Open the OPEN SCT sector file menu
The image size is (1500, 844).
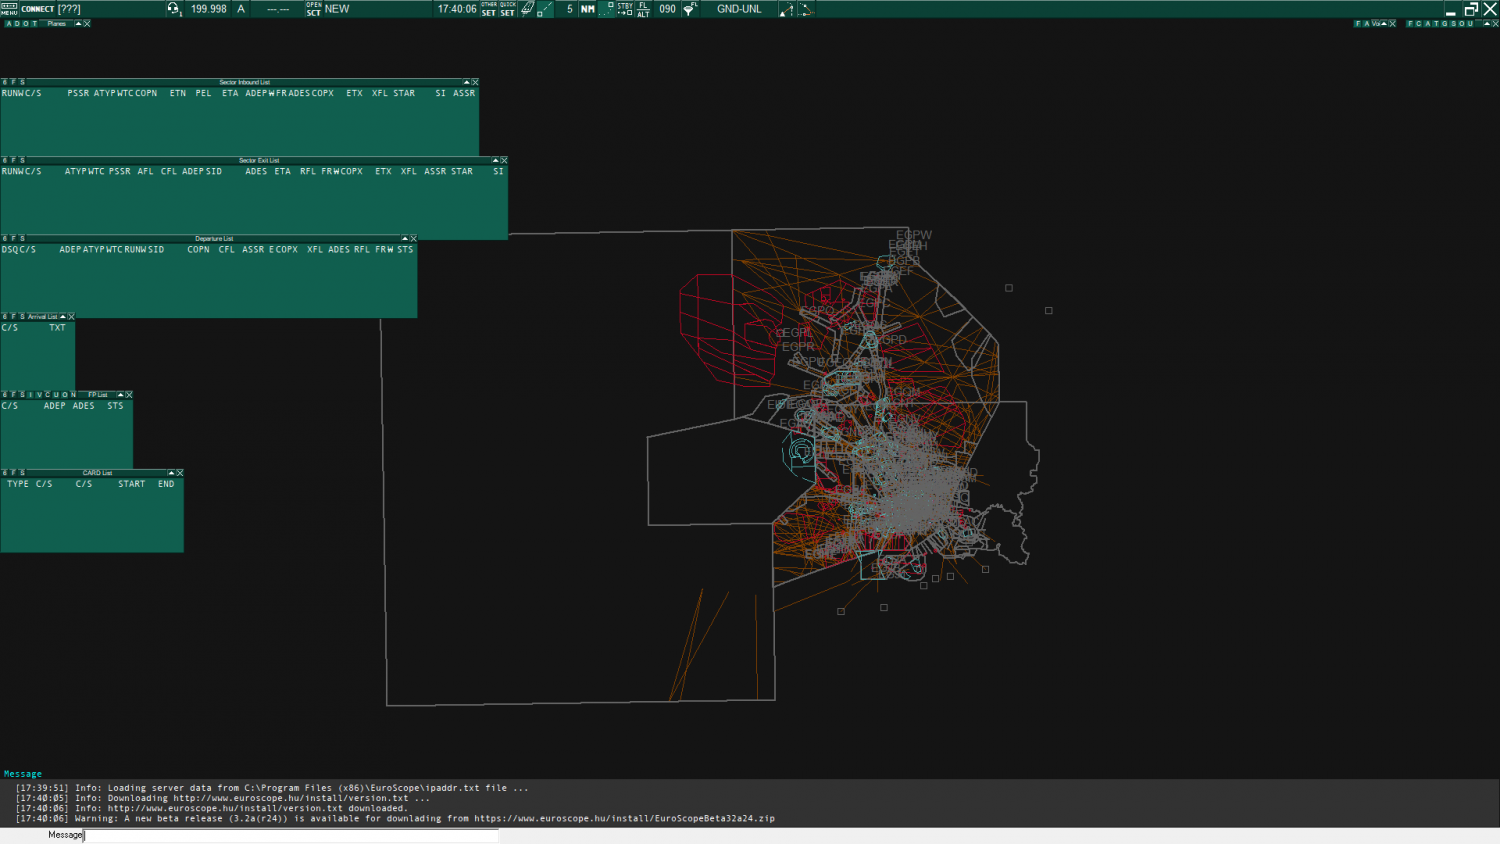(314, 9)
